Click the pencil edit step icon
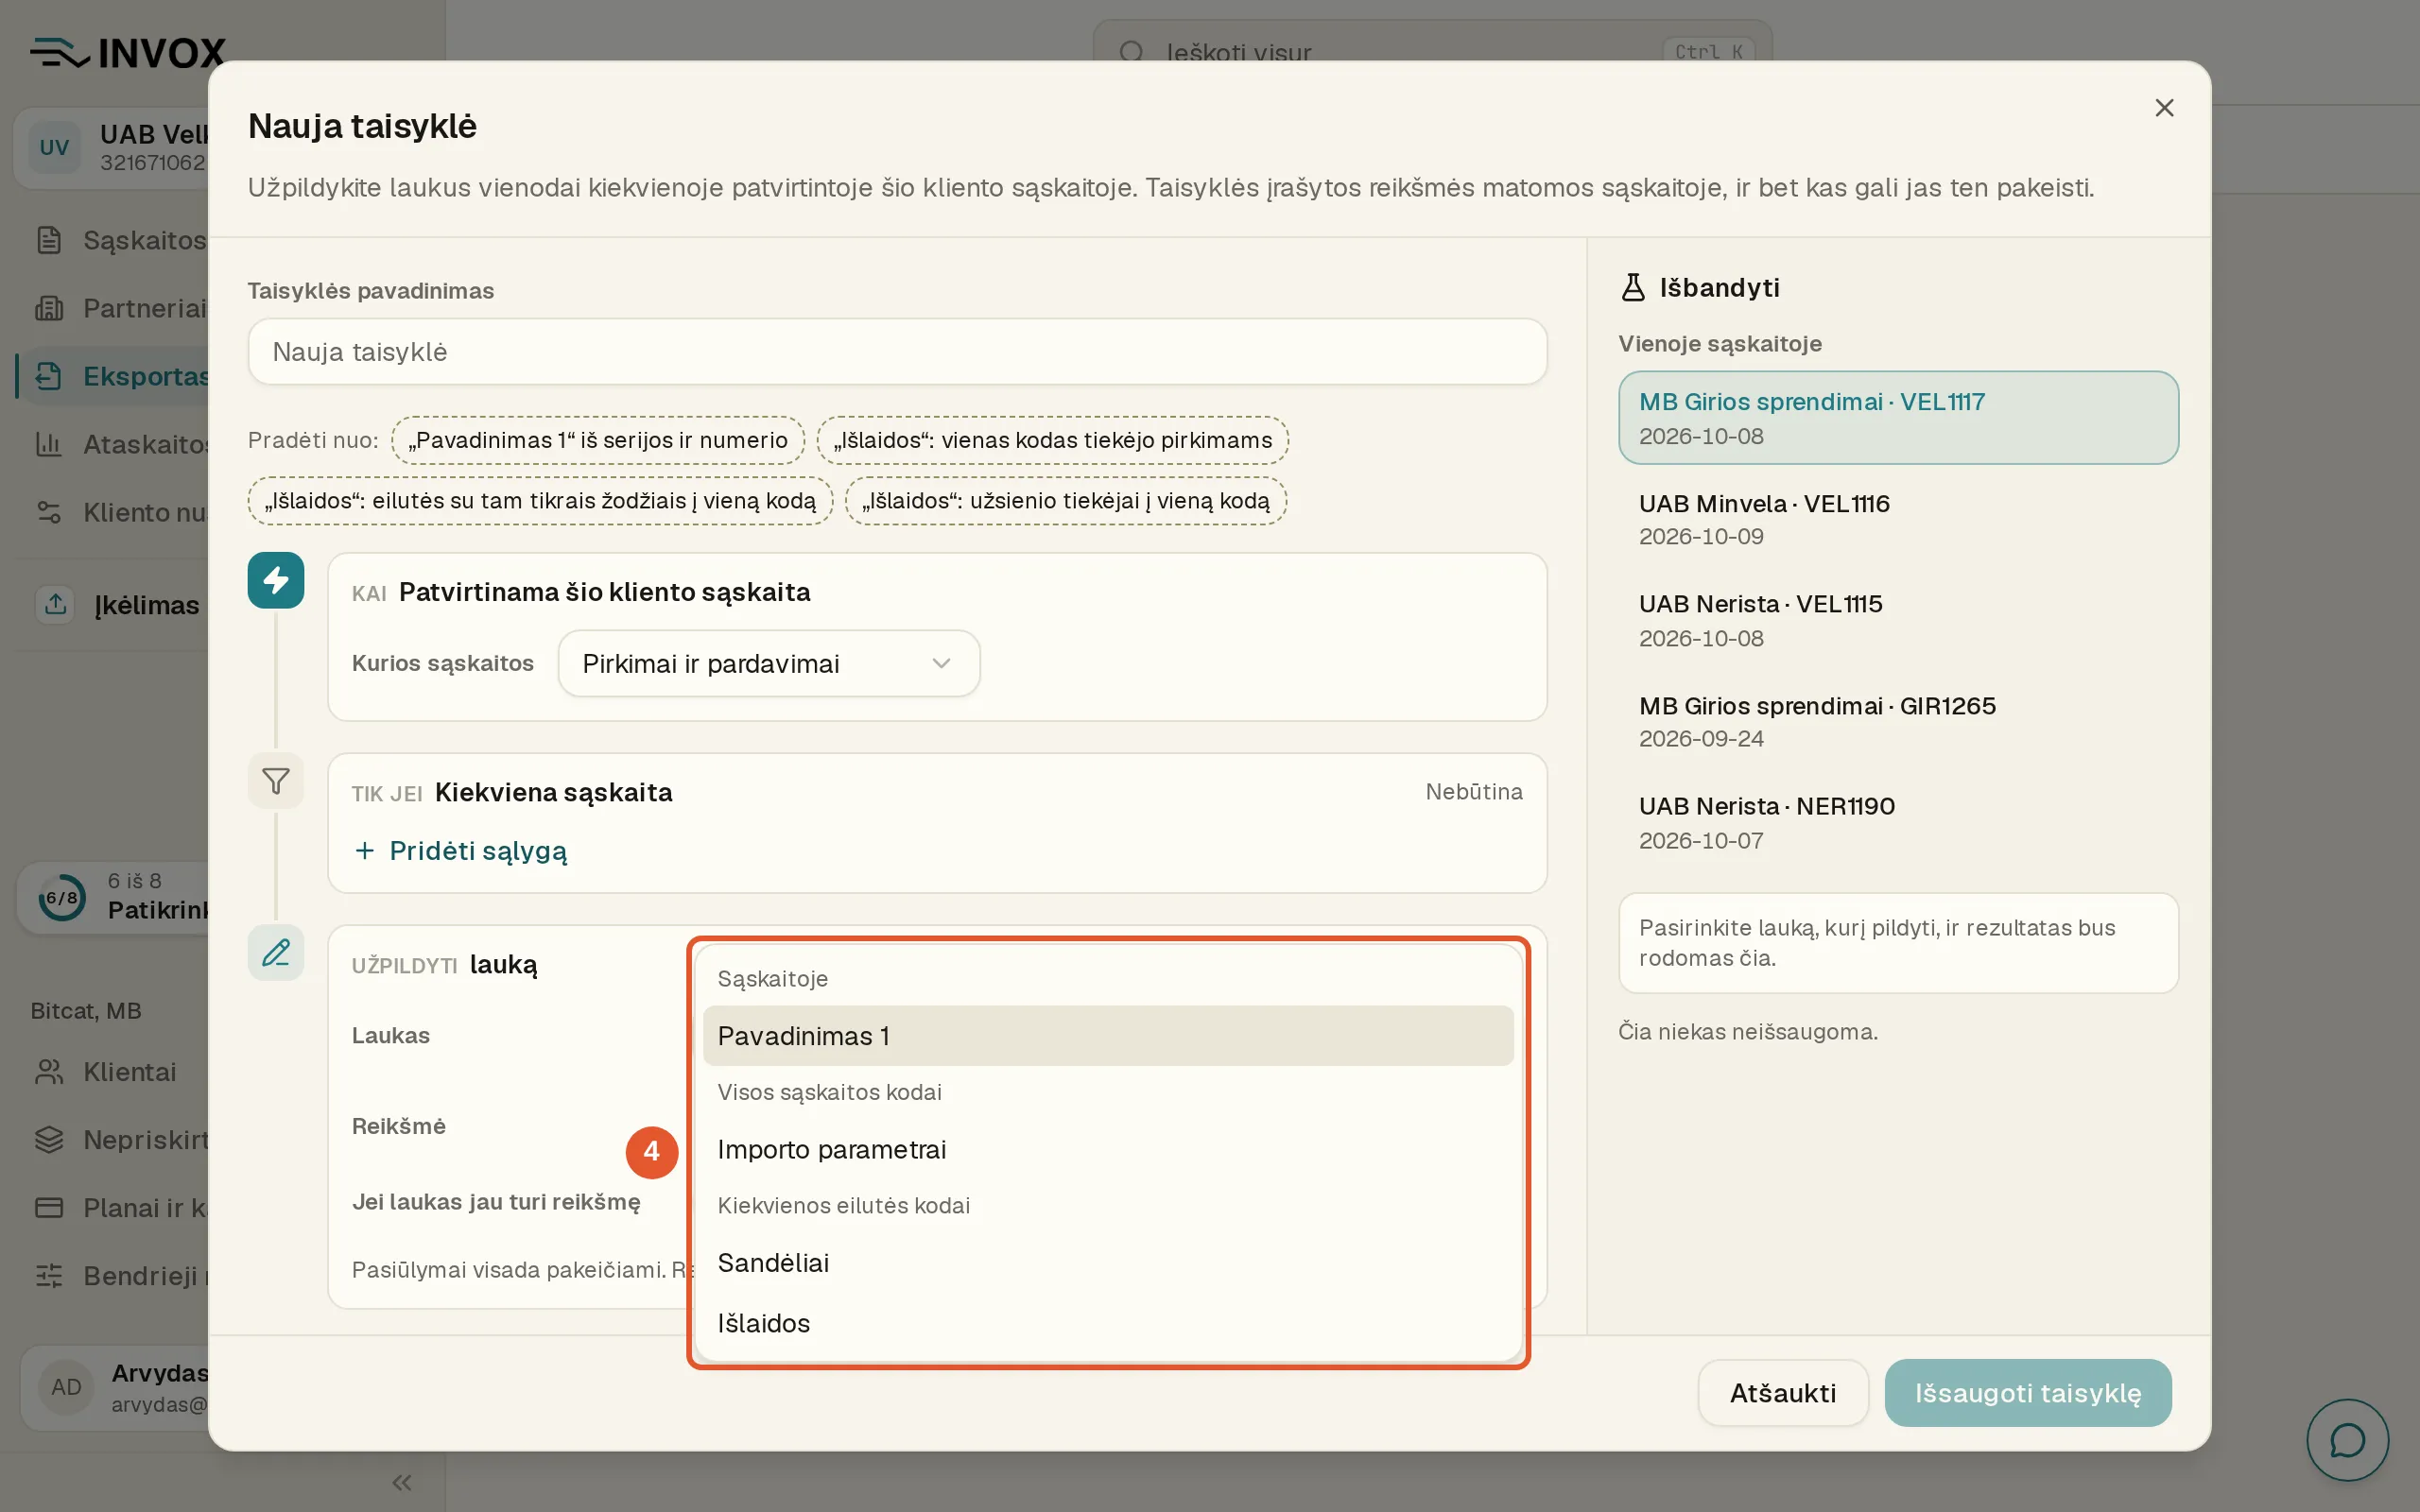This screenshot has width=2420, height=1512. (x=276, y=952)
